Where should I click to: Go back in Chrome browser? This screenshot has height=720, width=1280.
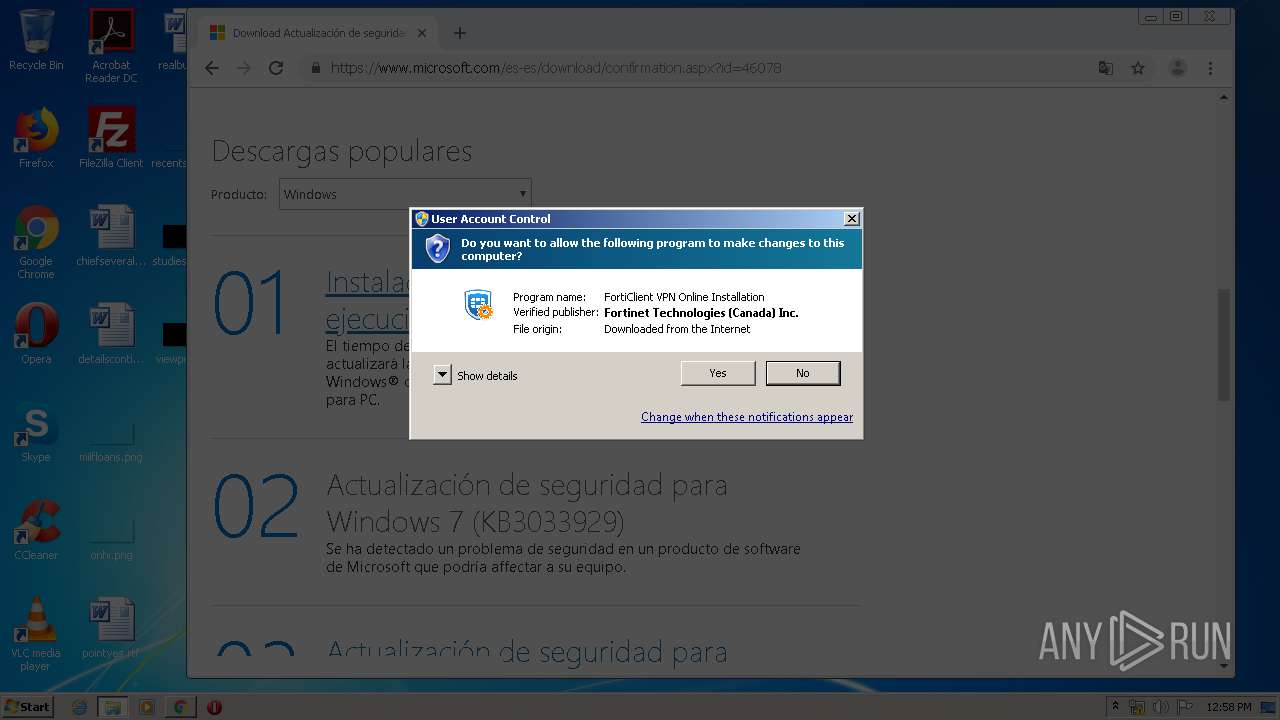(x=211, y=68)
